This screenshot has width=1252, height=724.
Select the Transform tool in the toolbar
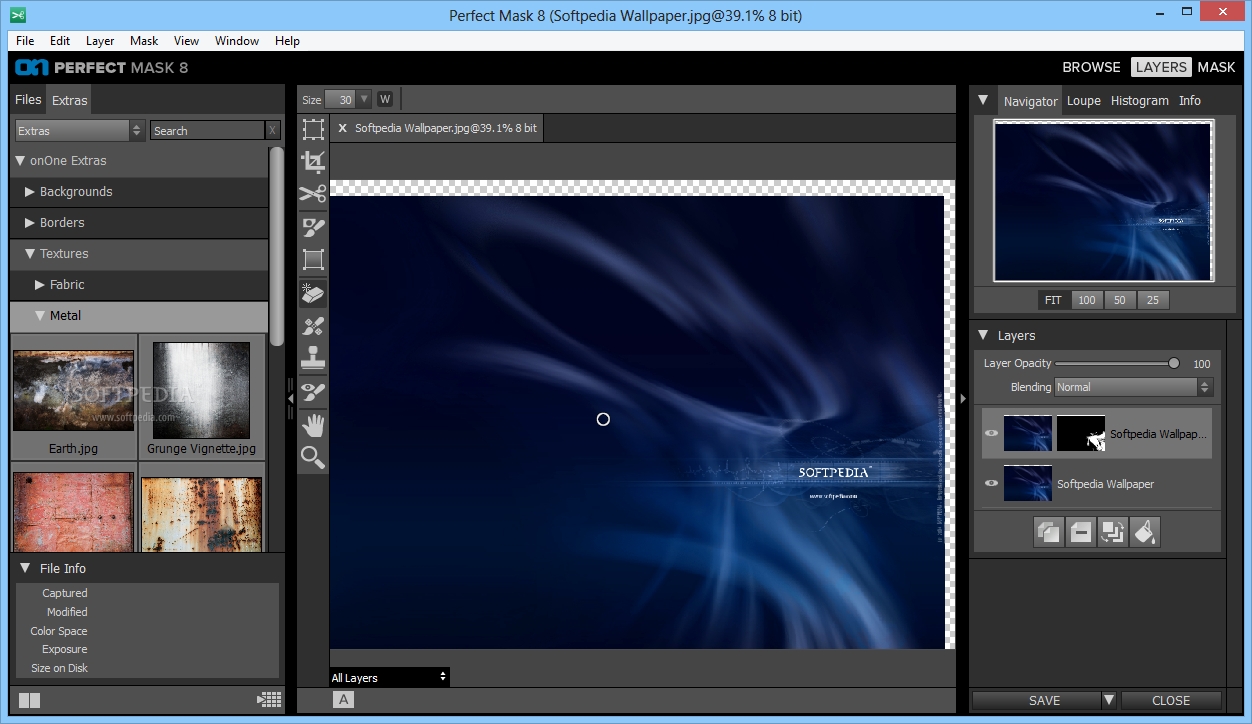pos(313,129)
